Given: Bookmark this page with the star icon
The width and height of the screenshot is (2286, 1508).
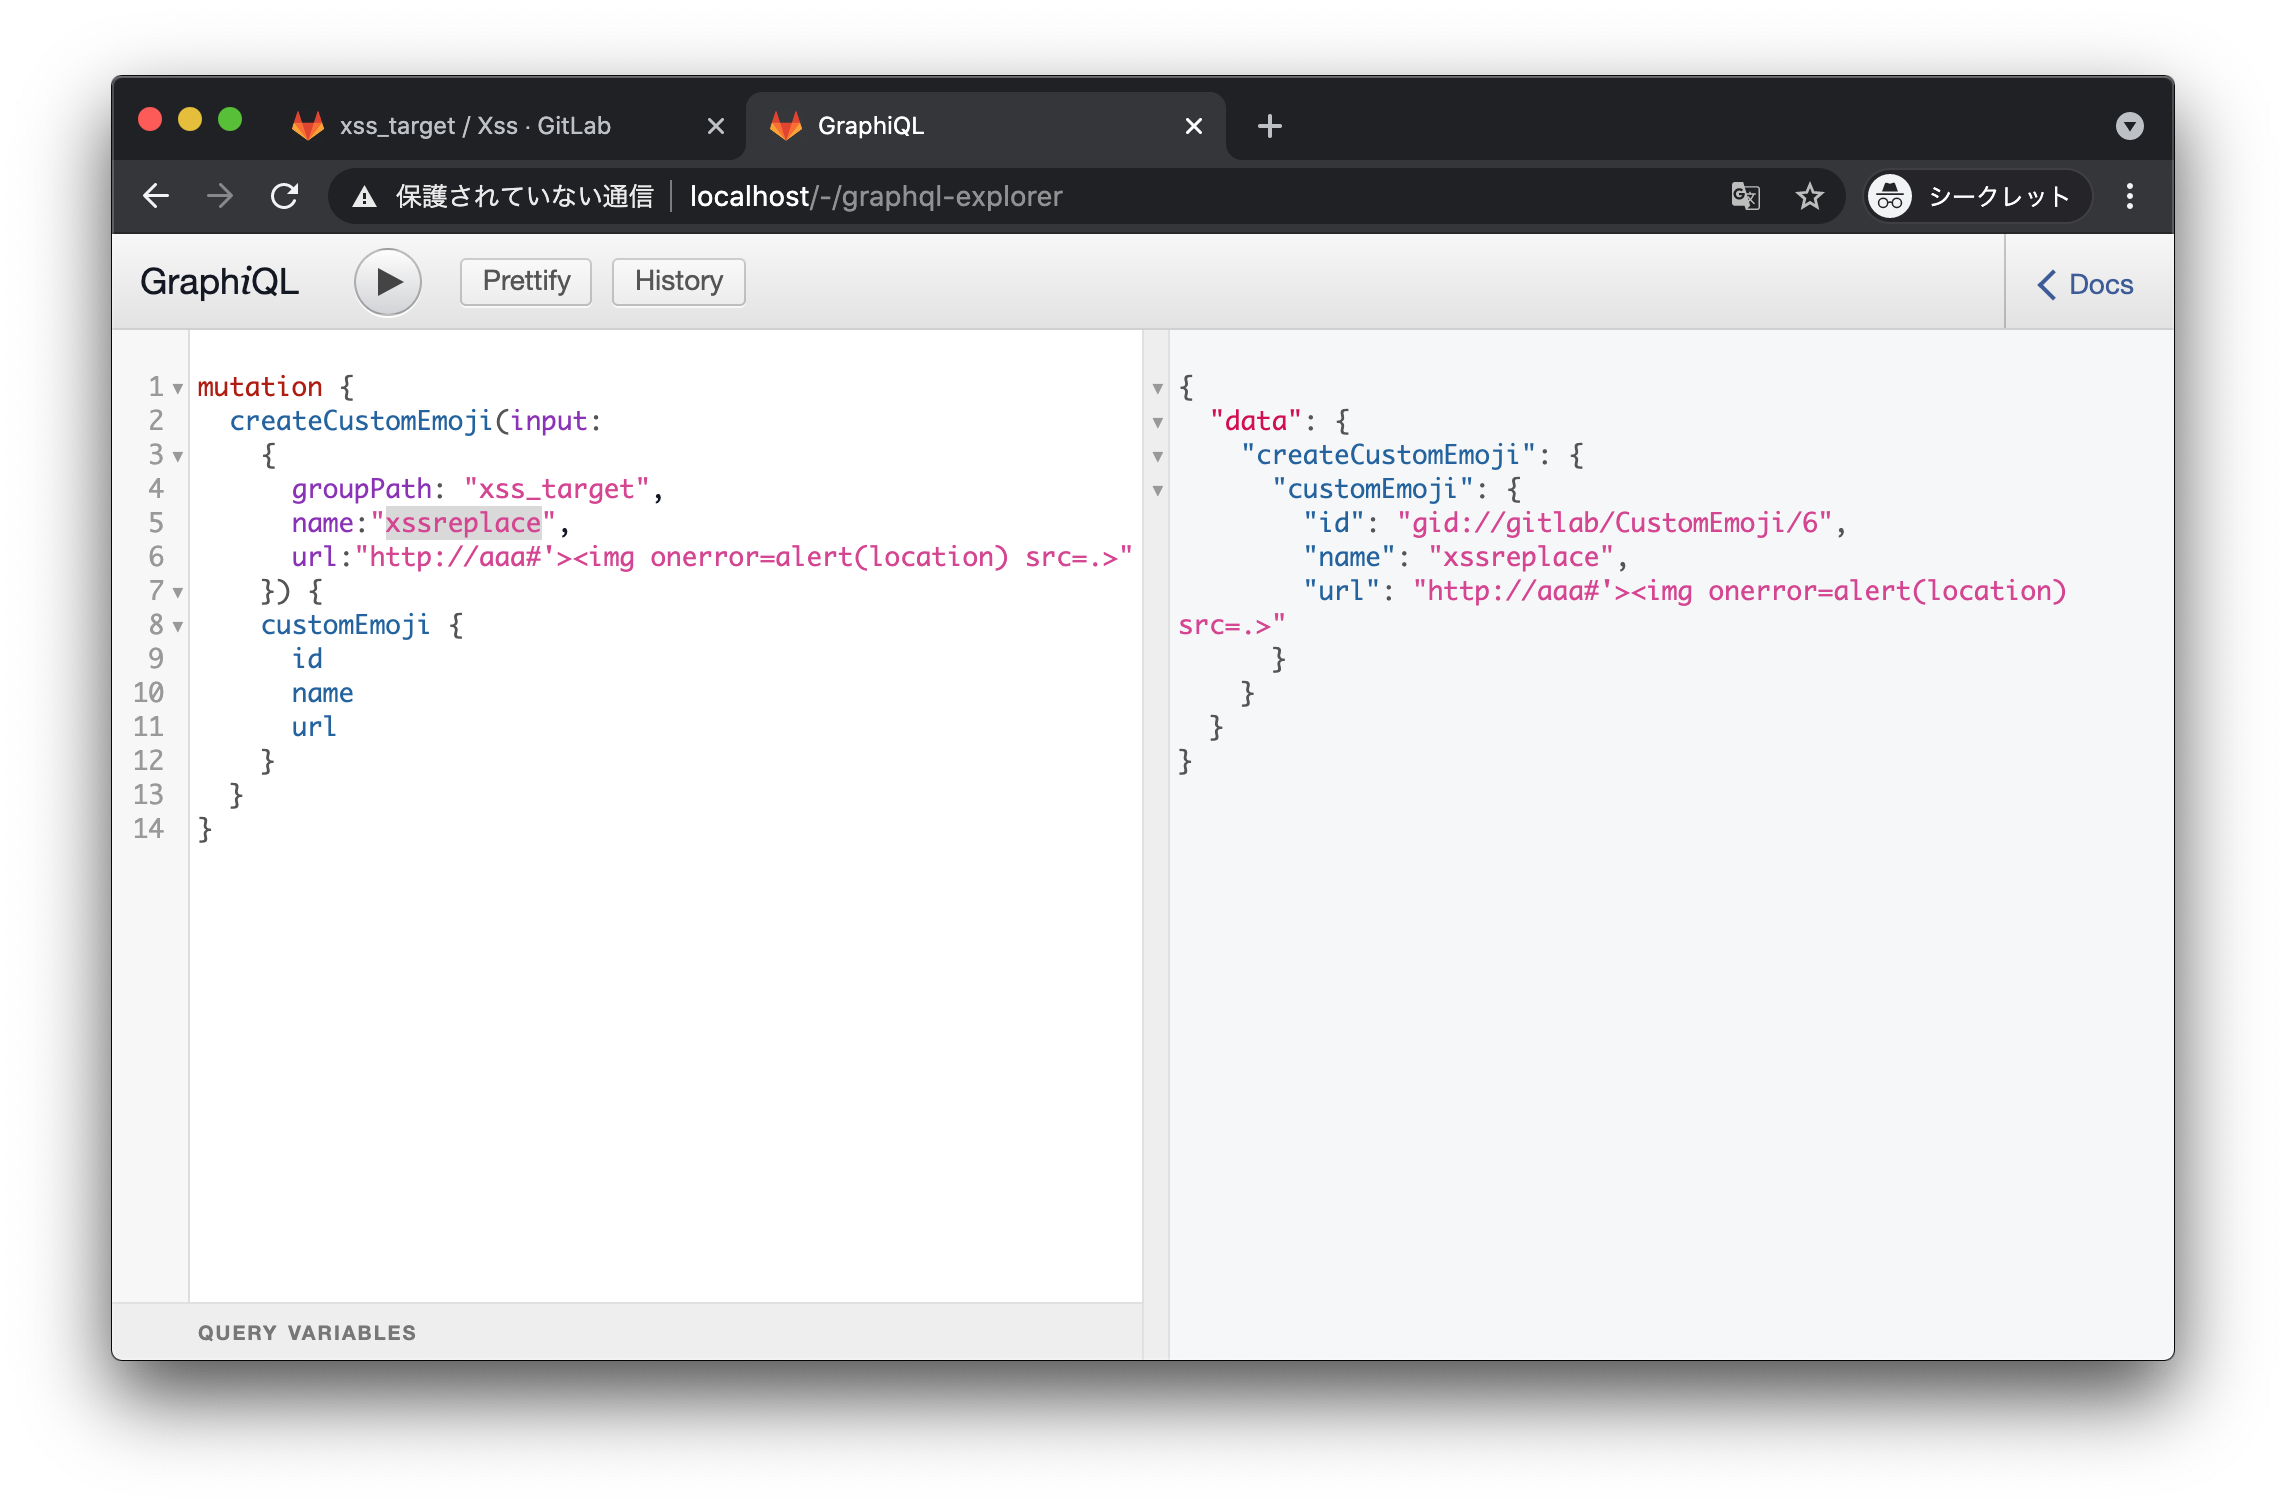Looking at the screenshot, I should pyautogui.click(x=1809, y=196).
